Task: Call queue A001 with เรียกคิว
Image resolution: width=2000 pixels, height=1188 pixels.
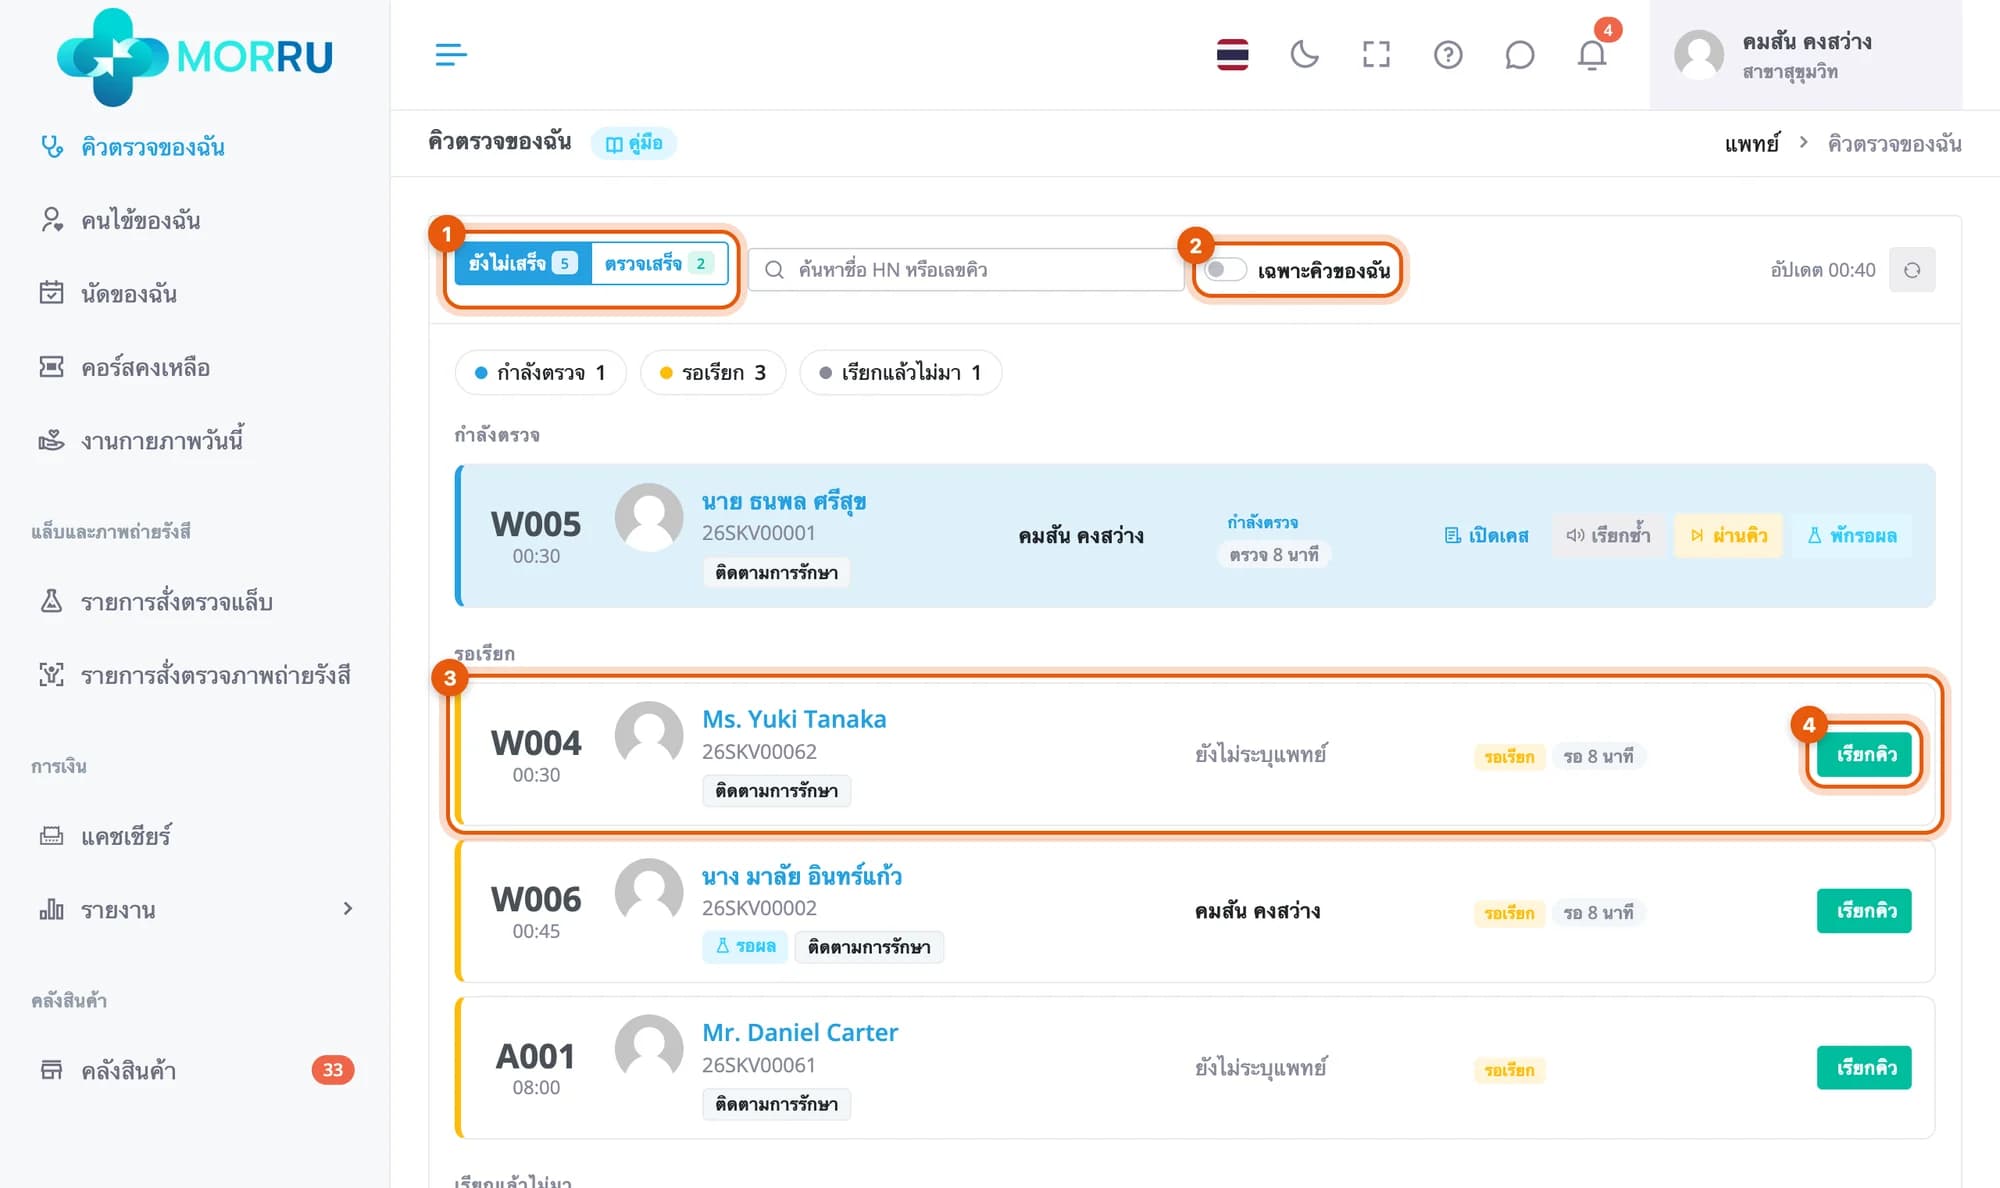Action: tap(1864, 1068)
